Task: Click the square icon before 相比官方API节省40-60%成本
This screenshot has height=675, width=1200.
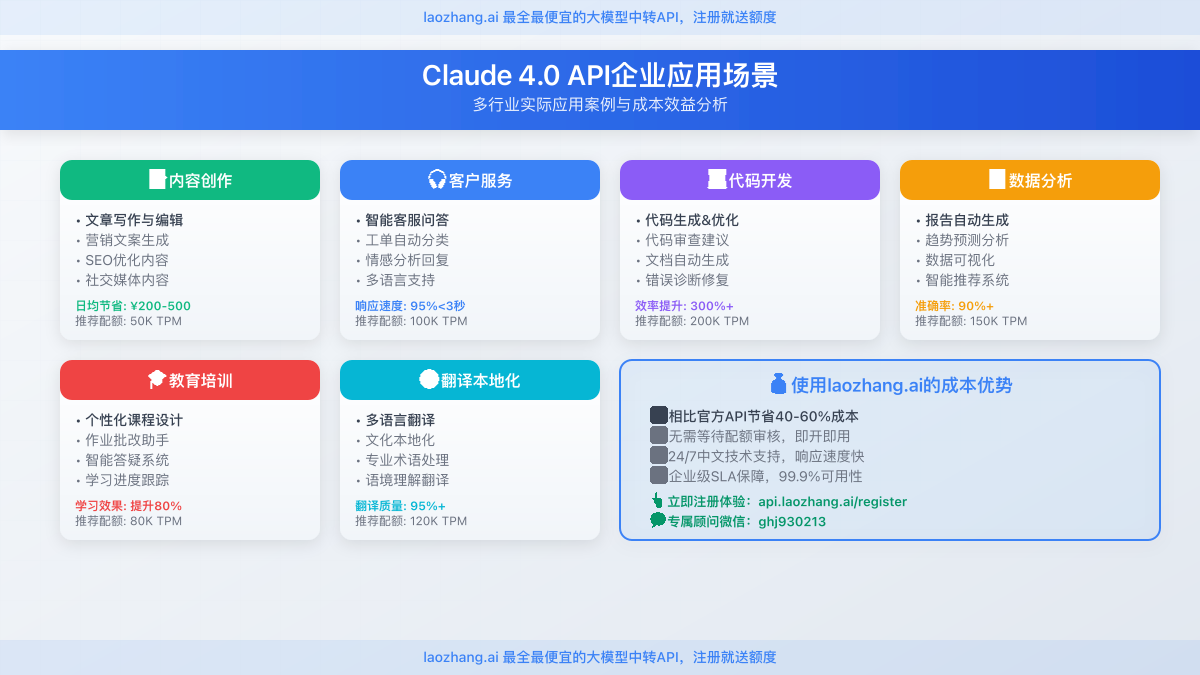Action: click(658, 415)
